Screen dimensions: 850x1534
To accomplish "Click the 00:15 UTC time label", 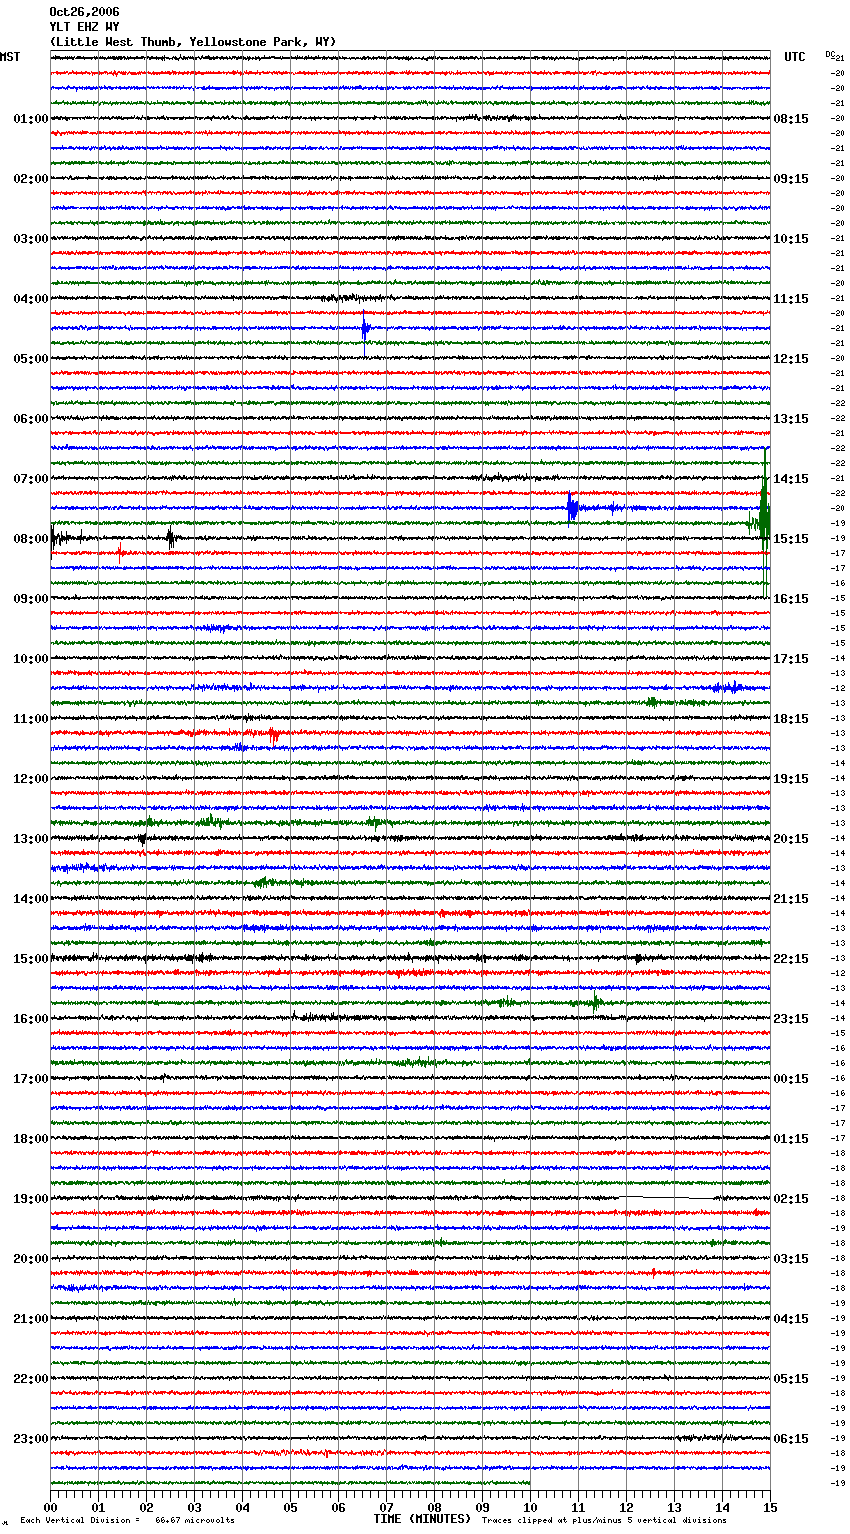I will click(791, 1079).
